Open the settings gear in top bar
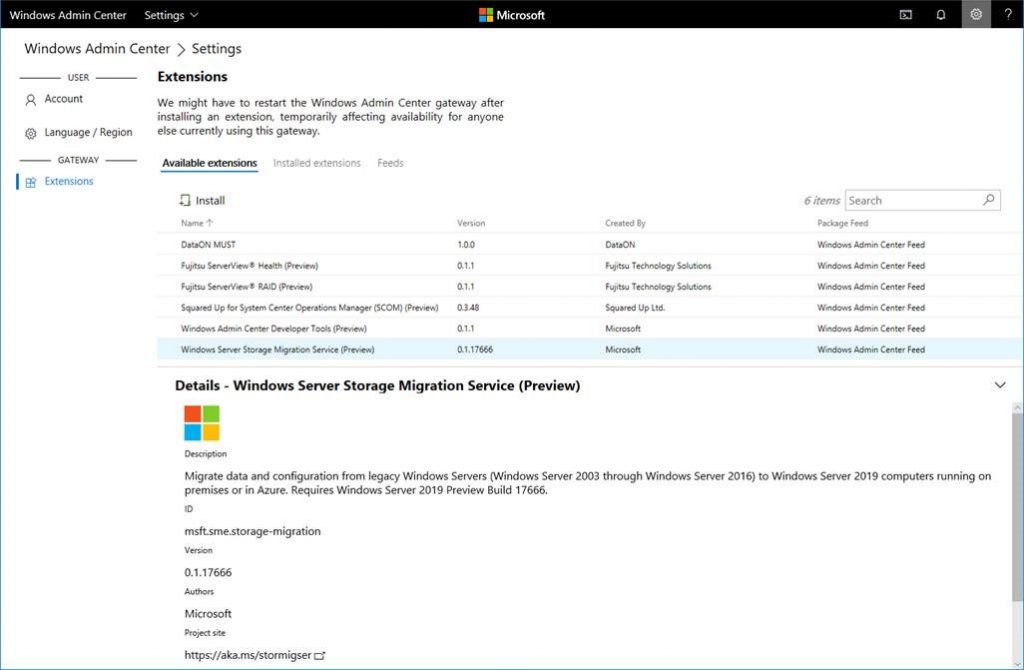This screenshot has height=670, width=1024. click(x=976, y=14)
